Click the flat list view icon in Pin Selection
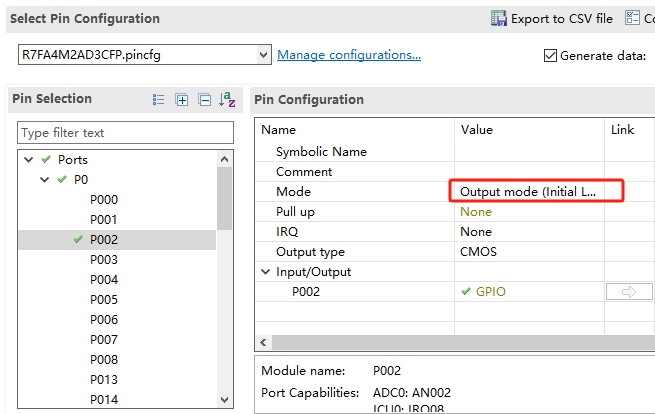655x414 pixels. [x=158, y=100]
